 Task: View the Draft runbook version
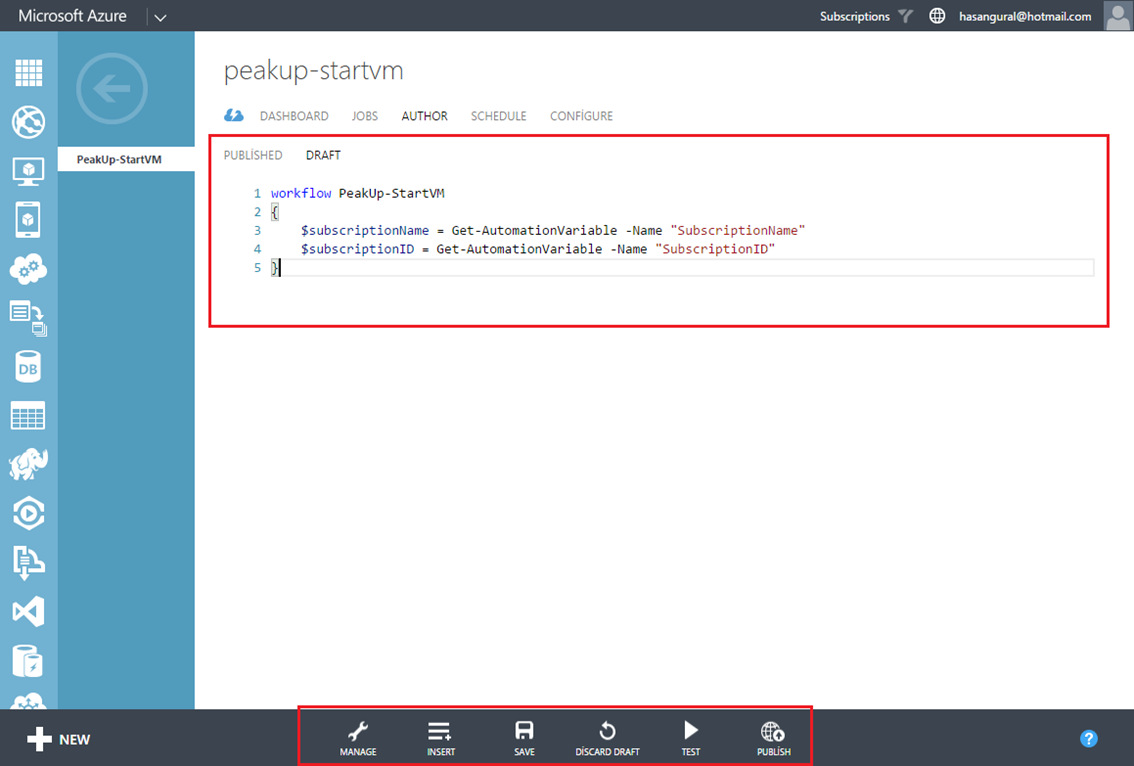[x=323, y=155]
